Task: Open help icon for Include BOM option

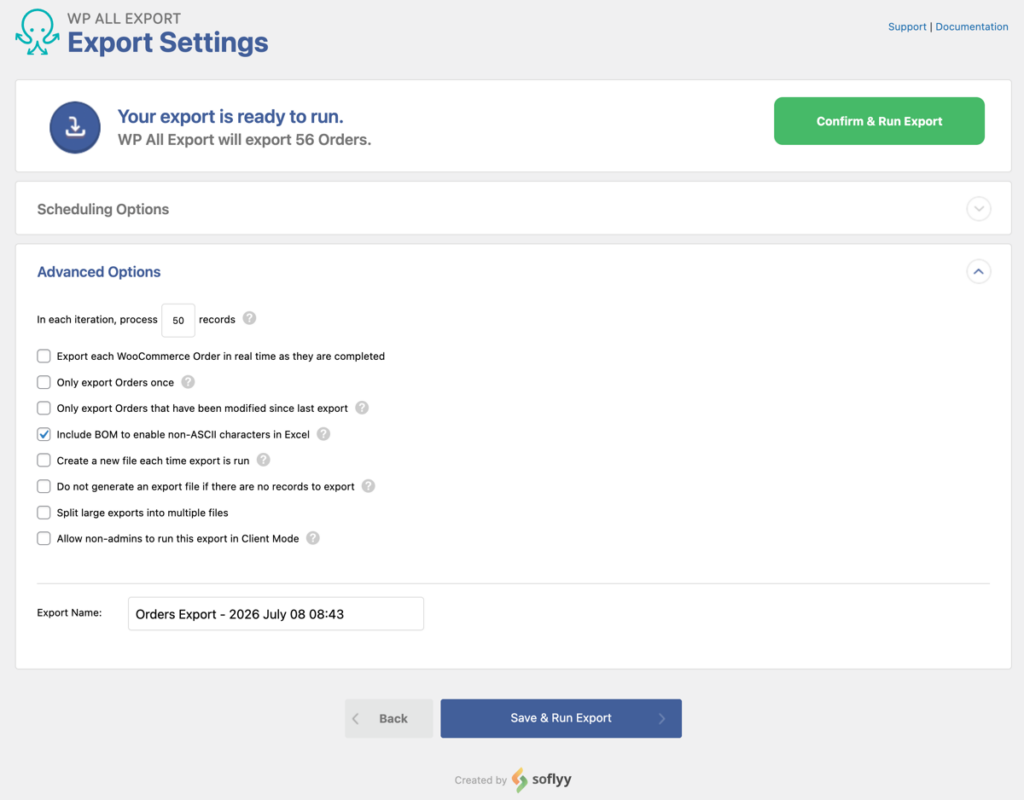Action: pyautogui.click(x=323, y=434)
